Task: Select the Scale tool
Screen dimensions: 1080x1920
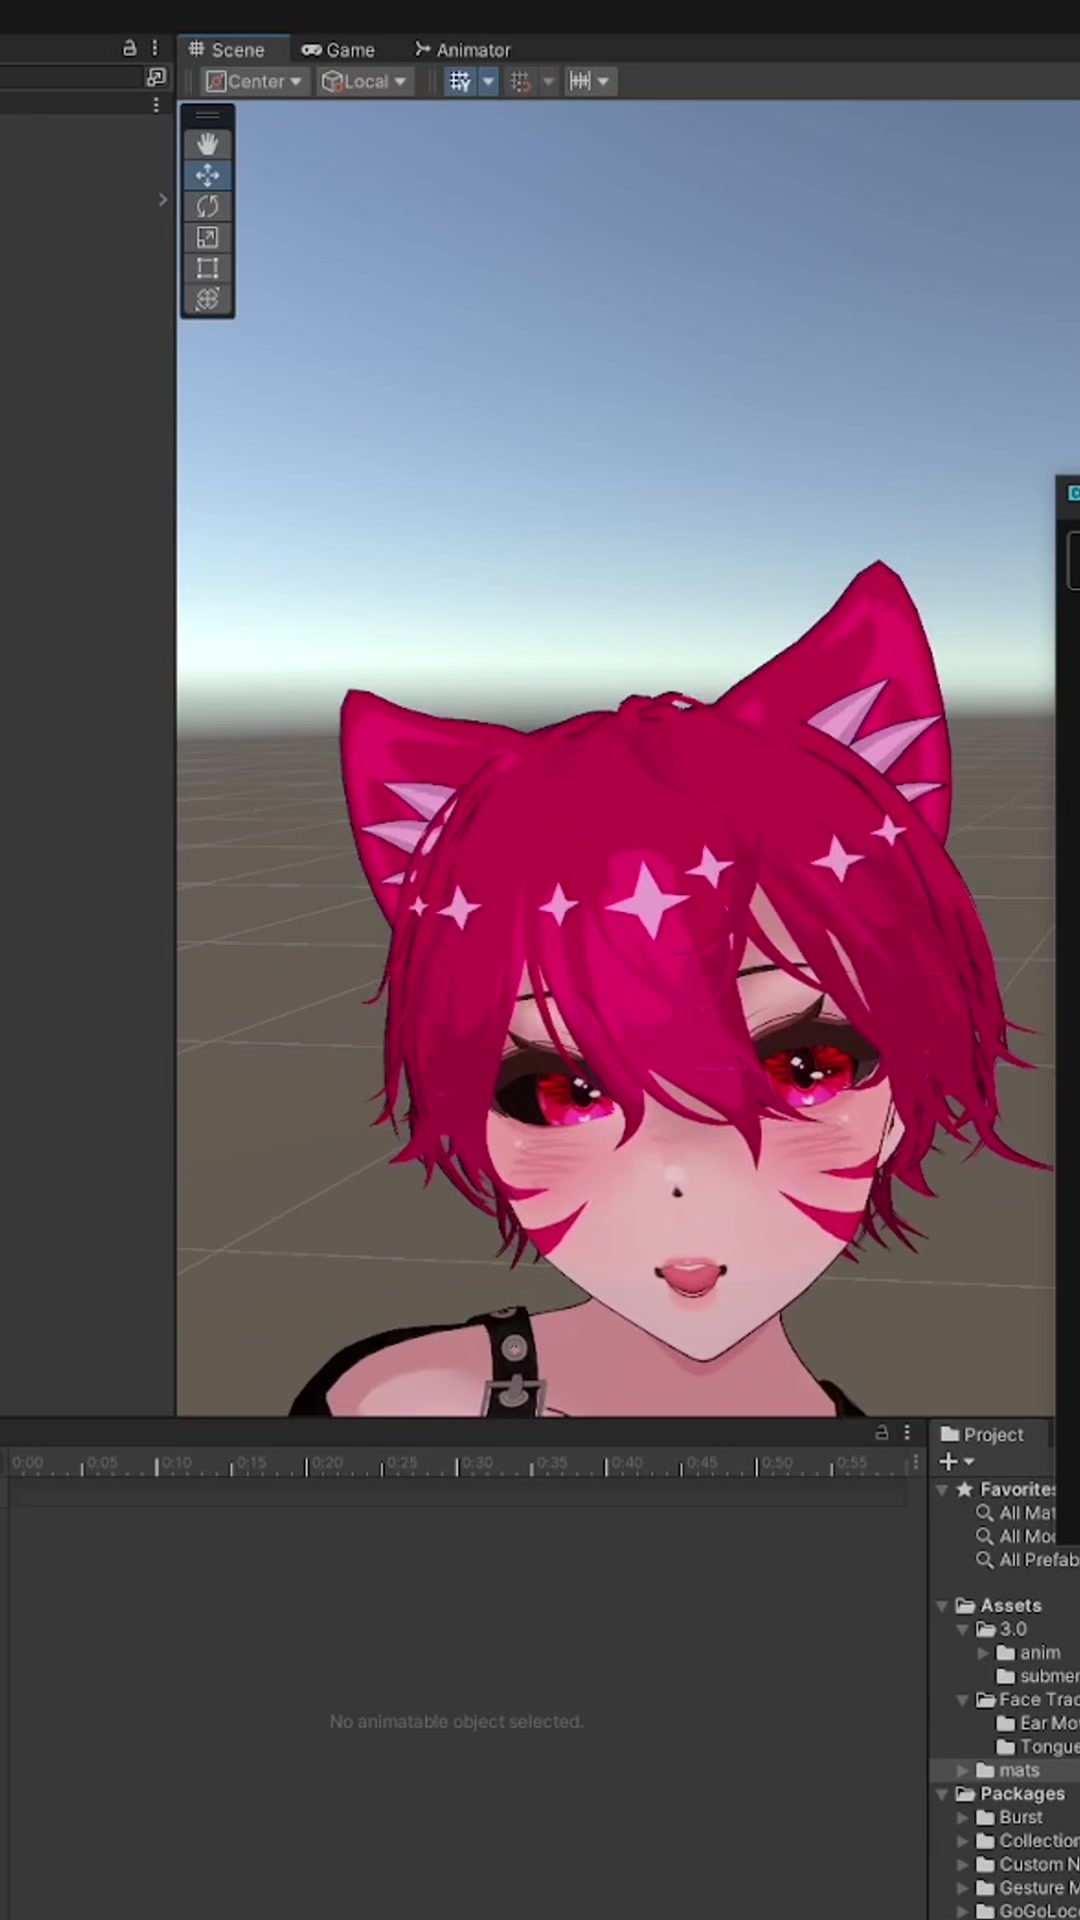Action: click(x=207, y=237)
